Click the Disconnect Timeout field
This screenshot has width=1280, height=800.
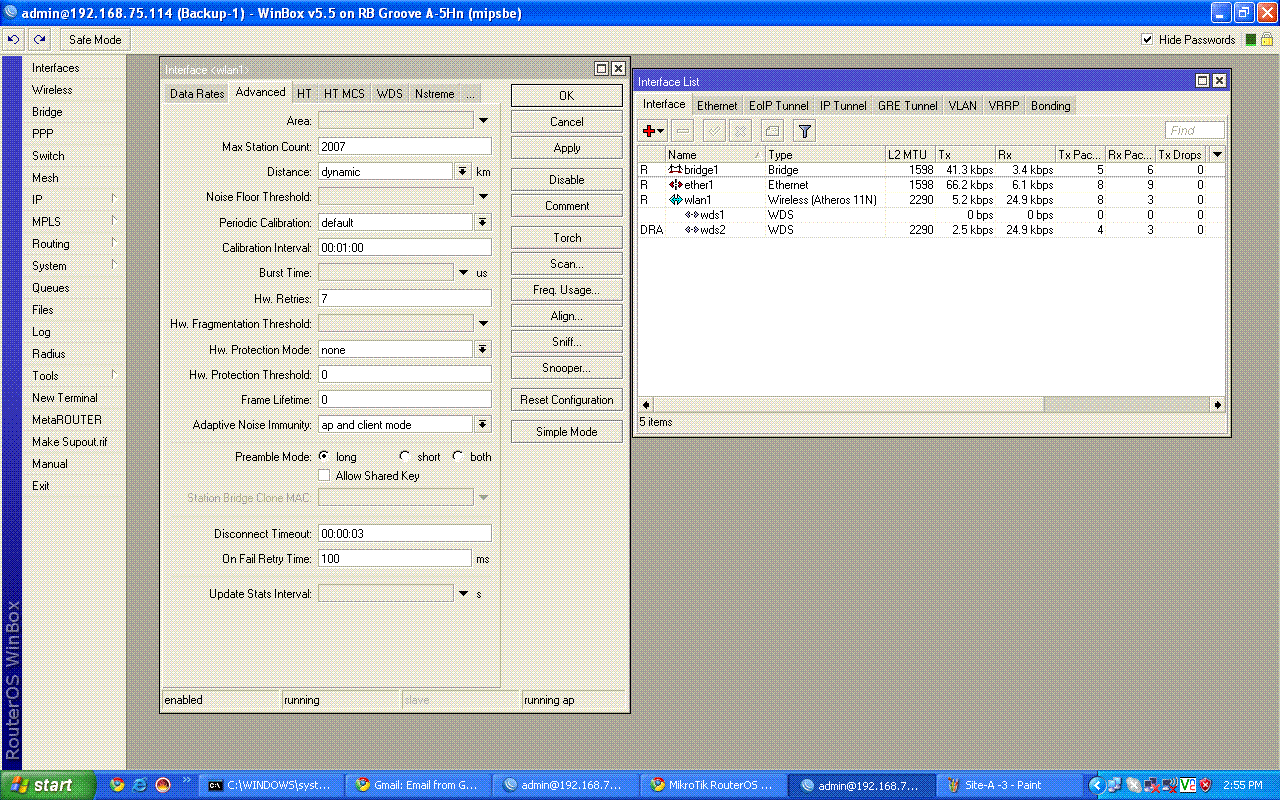coord(404,533)
